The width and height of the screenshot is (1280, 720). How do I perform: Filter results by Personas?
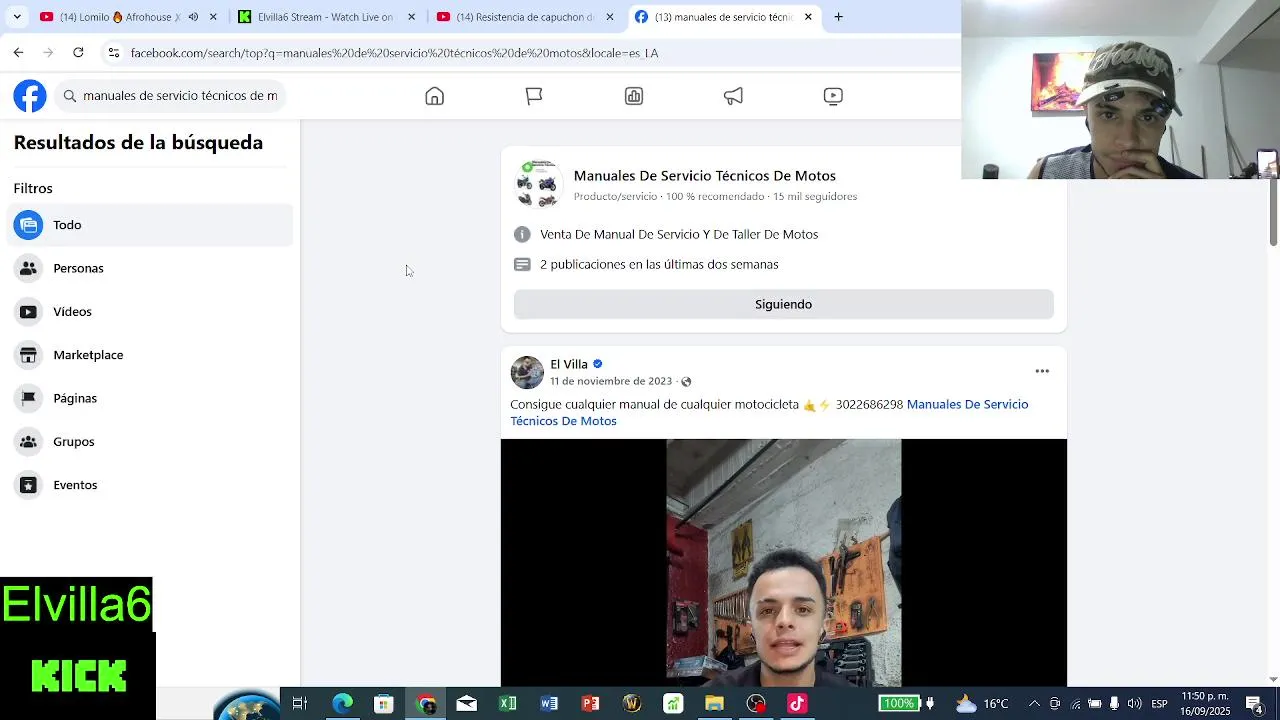pos(150,268)
